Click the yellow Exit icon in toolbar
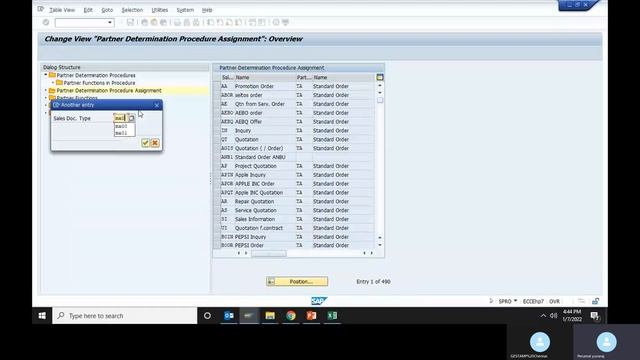The width and height of the screenshot is (640, 360). pos(154,22)
